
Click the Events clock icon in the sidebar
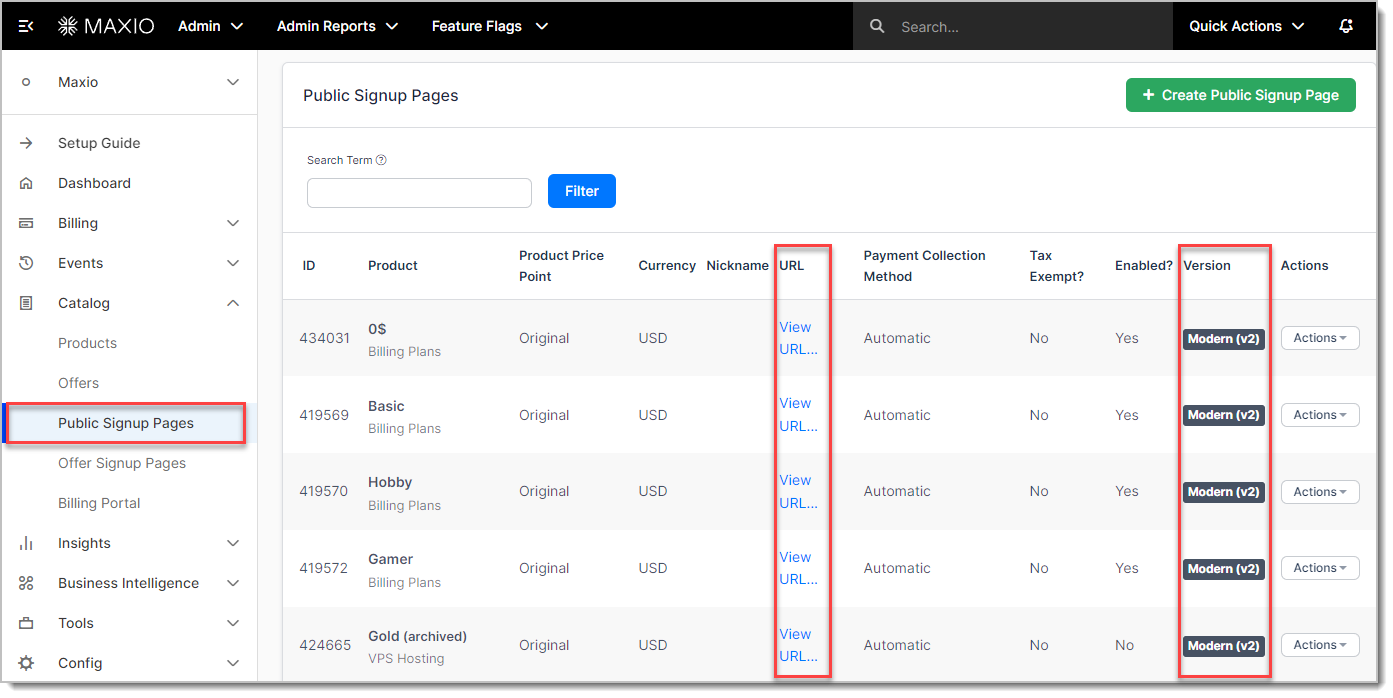coord(27,263)
